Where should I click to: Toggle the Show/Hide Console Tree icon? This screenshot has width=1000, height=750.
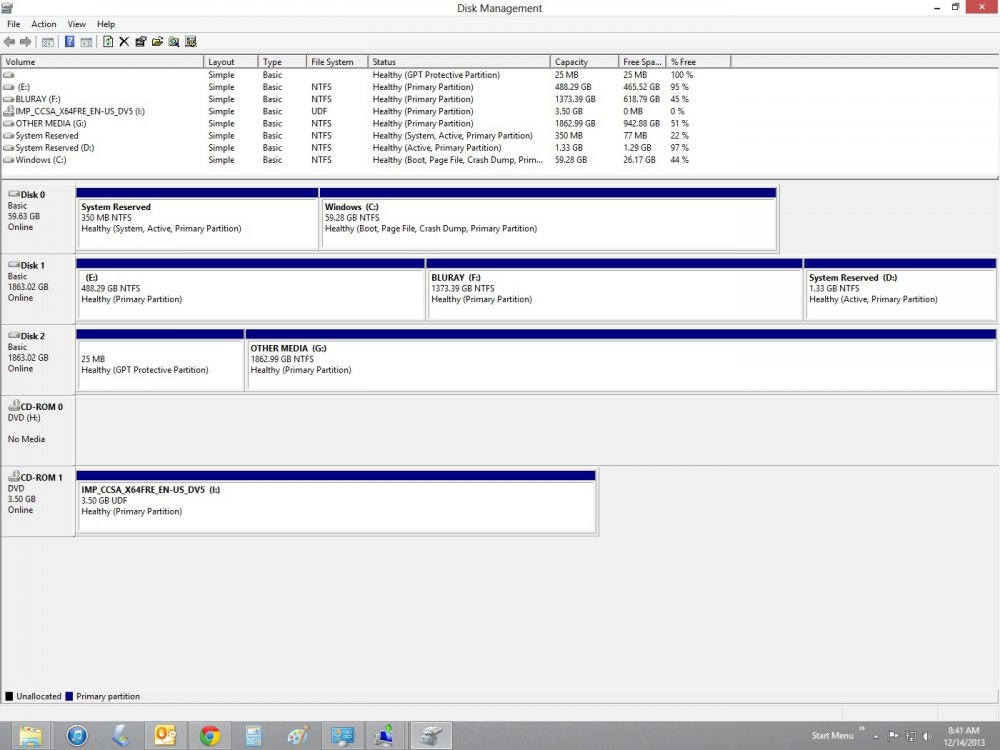pos(47,41)
